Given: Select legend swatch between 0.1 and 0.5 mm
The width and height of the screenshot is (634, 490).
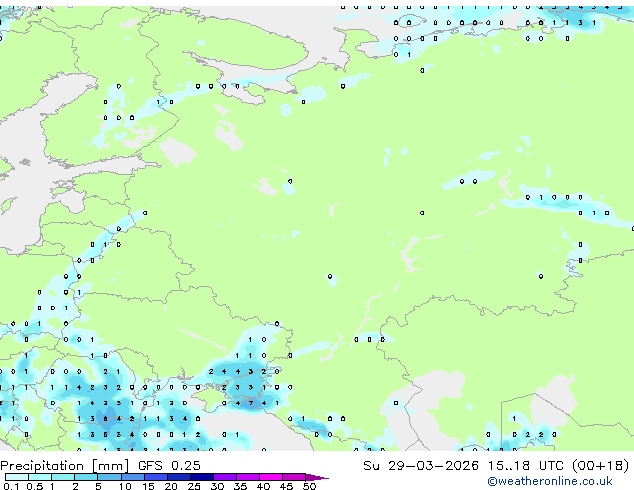Looking at the screenshot, I should pyautogui.click(x=17, y=477).
